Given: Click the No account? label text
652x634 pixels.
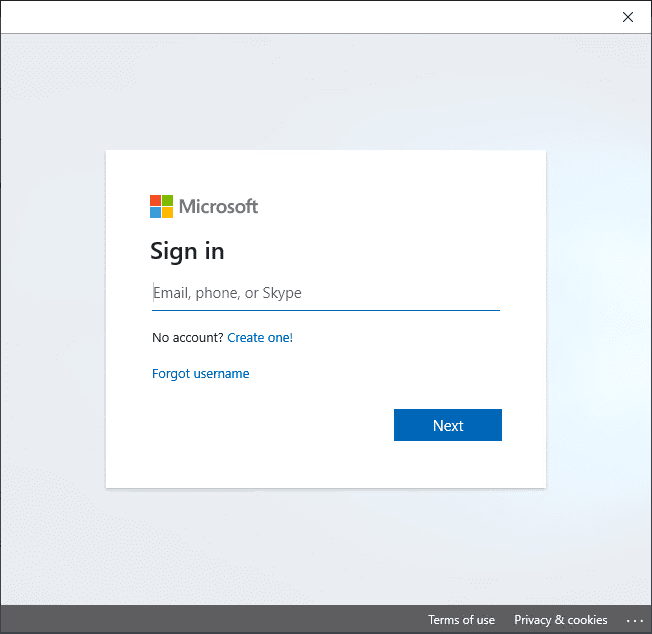Looking at the screenshot, I should 188,338.
